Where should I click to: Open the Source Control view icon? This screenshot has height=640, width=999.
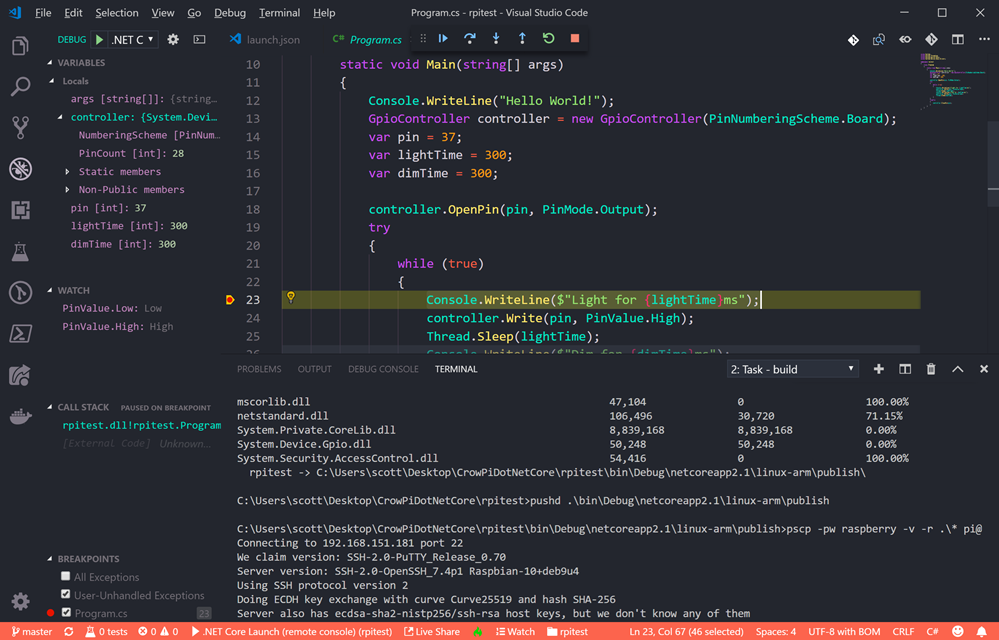[x=20, y=128]
